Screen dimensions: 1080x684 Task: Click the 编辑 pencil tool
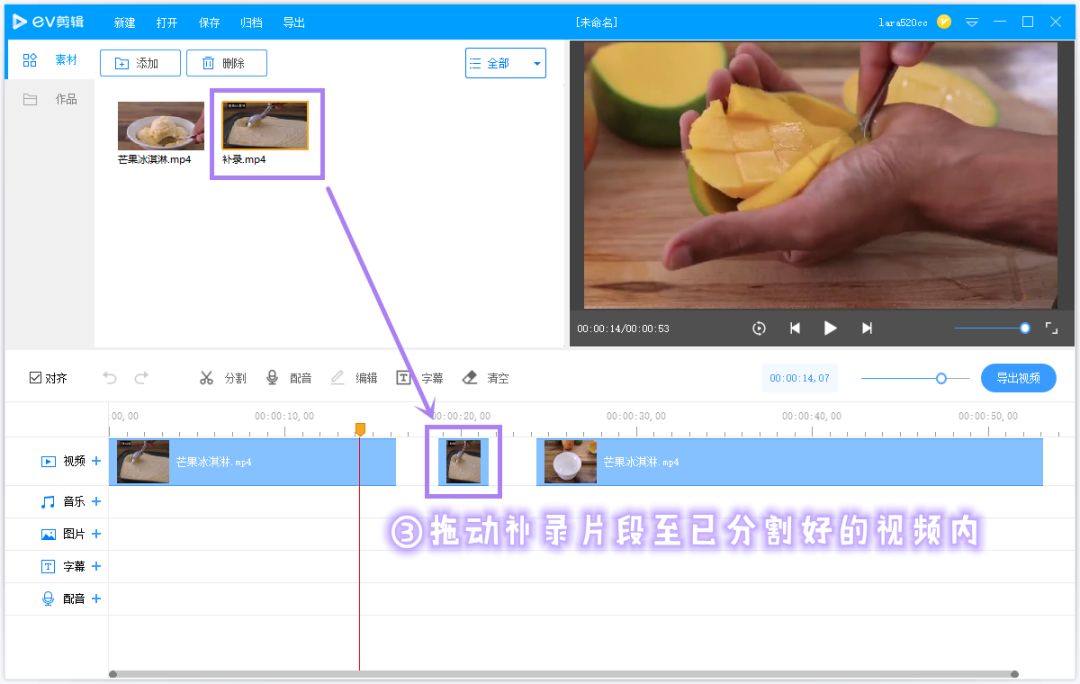[x=354, y=378]
